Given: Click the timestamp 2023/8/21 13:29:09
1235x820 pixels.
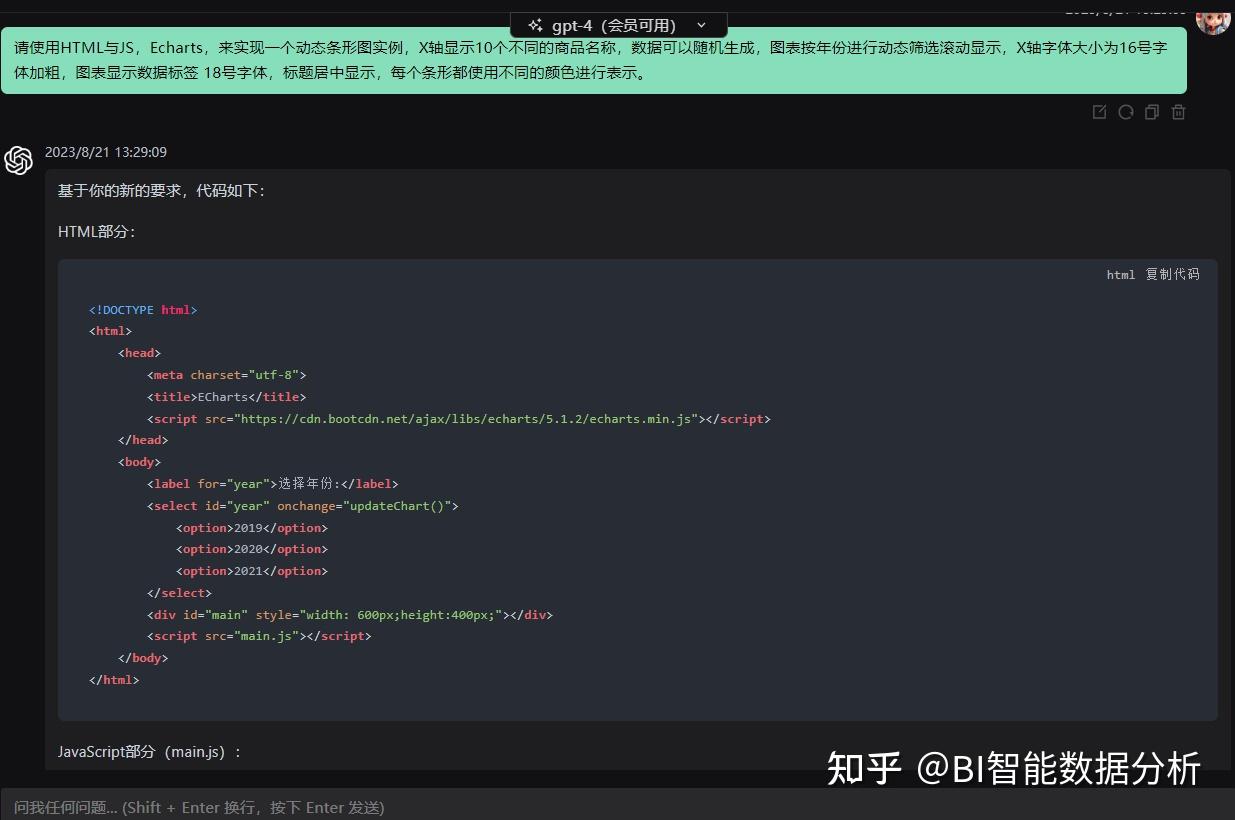Looking at the screenshot, I should point(105,152).
